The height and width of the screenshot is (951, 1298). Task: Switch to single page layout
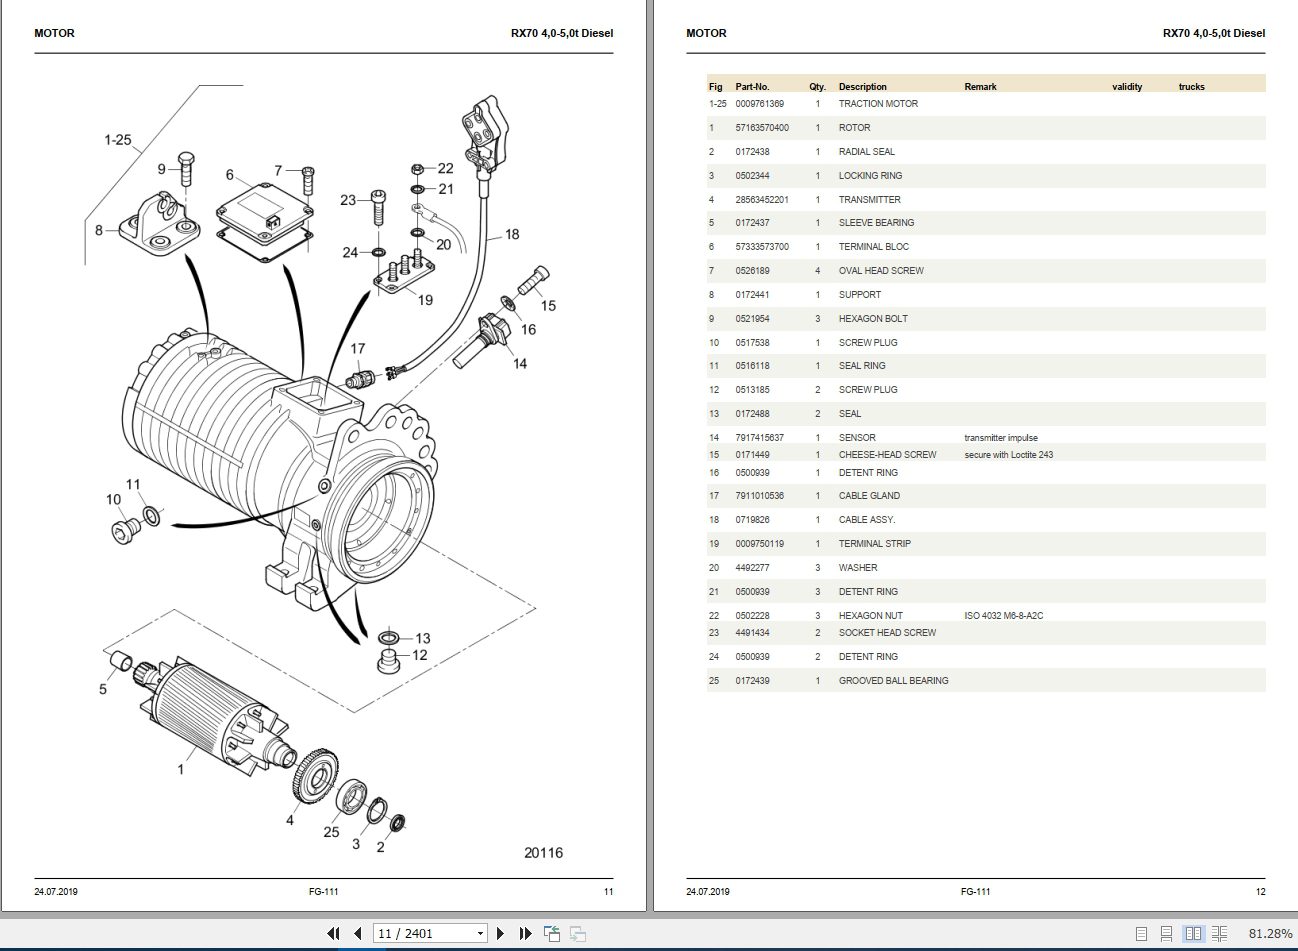(x=1142, y=933)
